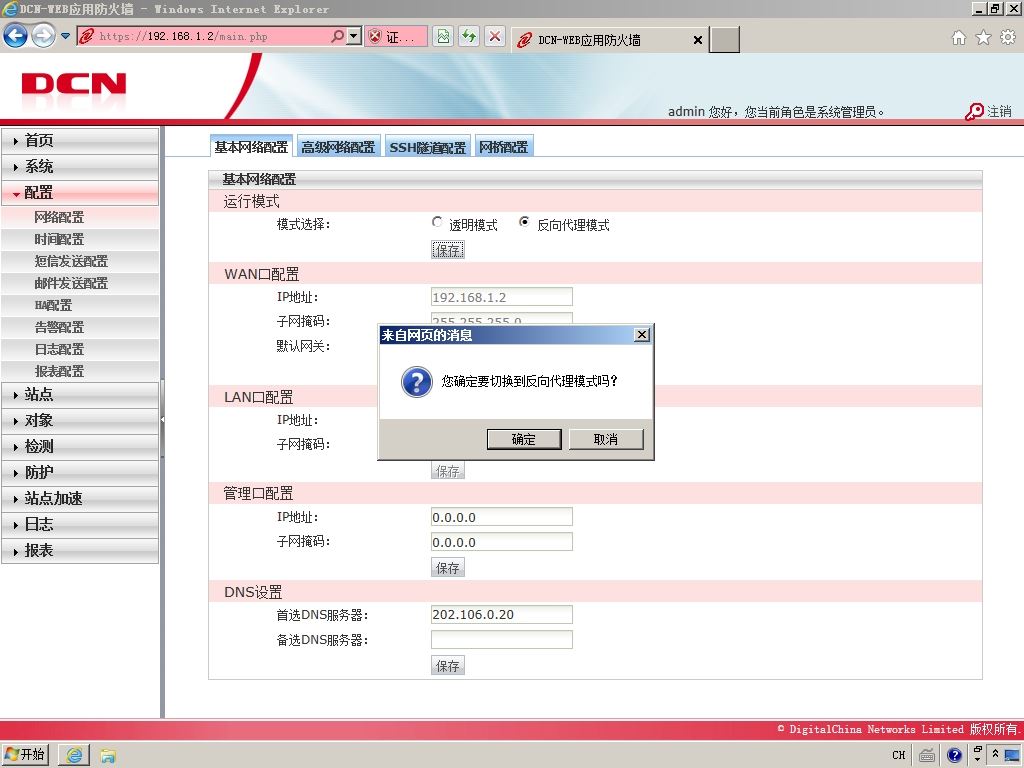1024x768 pixels.
Task: Click the 管理口 IP地址 field
Action: (x=502, y=517)
